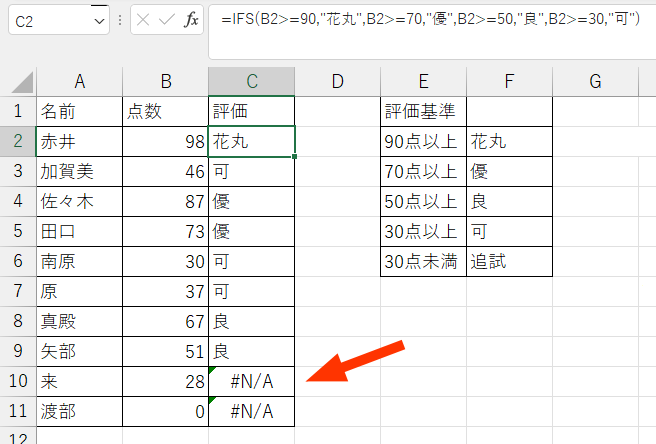Select column B header
The width and height of the screenshot is (656, 444).
click(166, 82)
